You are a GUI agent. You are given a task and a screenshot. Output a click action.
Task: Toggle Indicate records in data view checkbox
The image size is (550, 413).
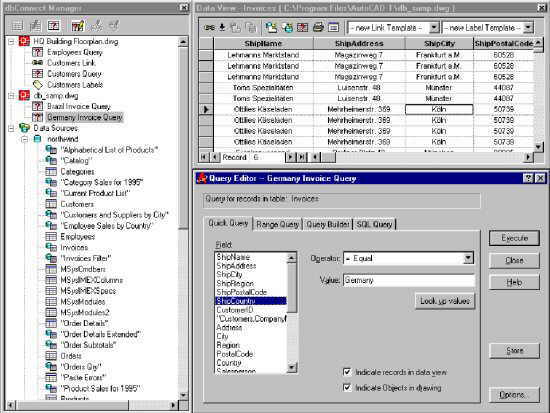(347, 372)
